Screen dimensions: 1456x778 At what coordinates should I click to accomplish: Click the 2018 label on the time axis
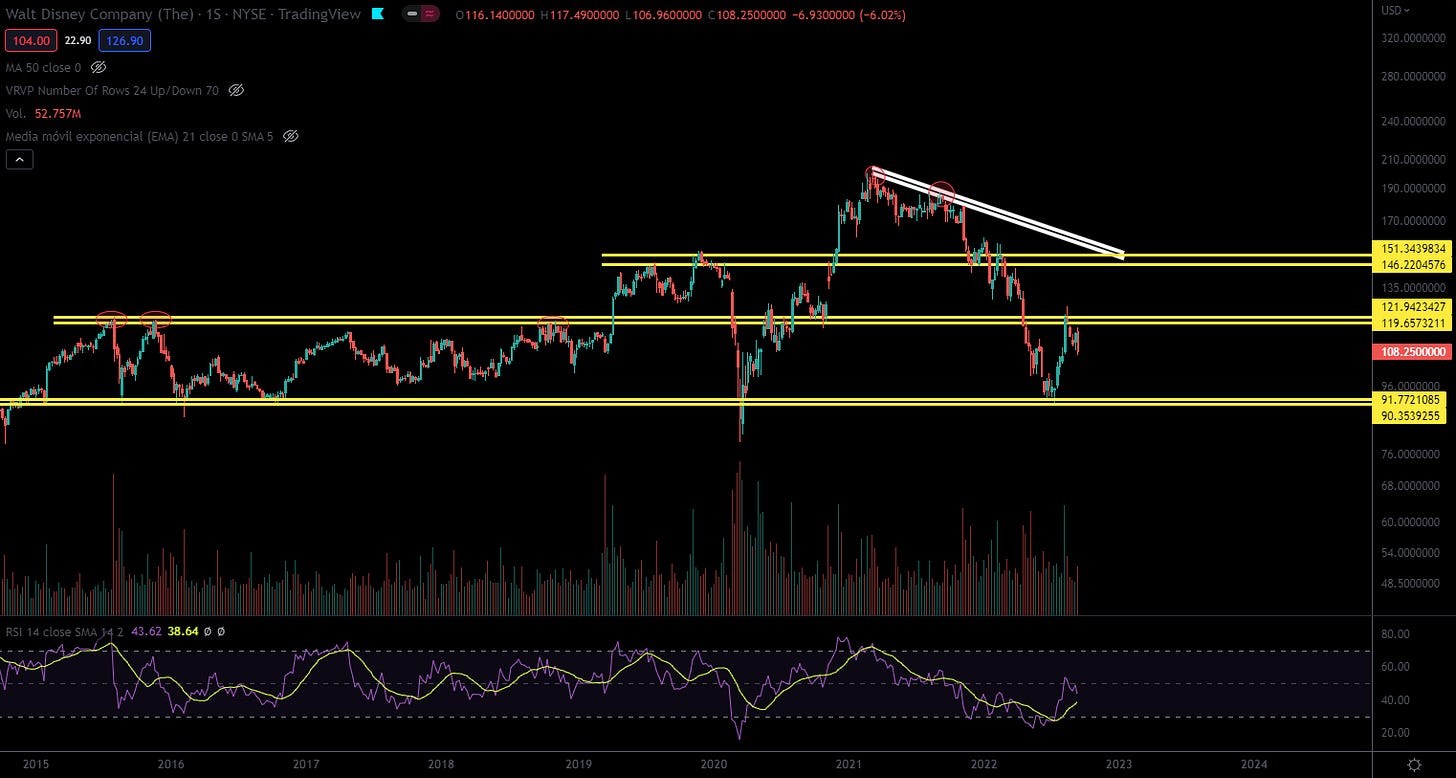pos(441,764)
